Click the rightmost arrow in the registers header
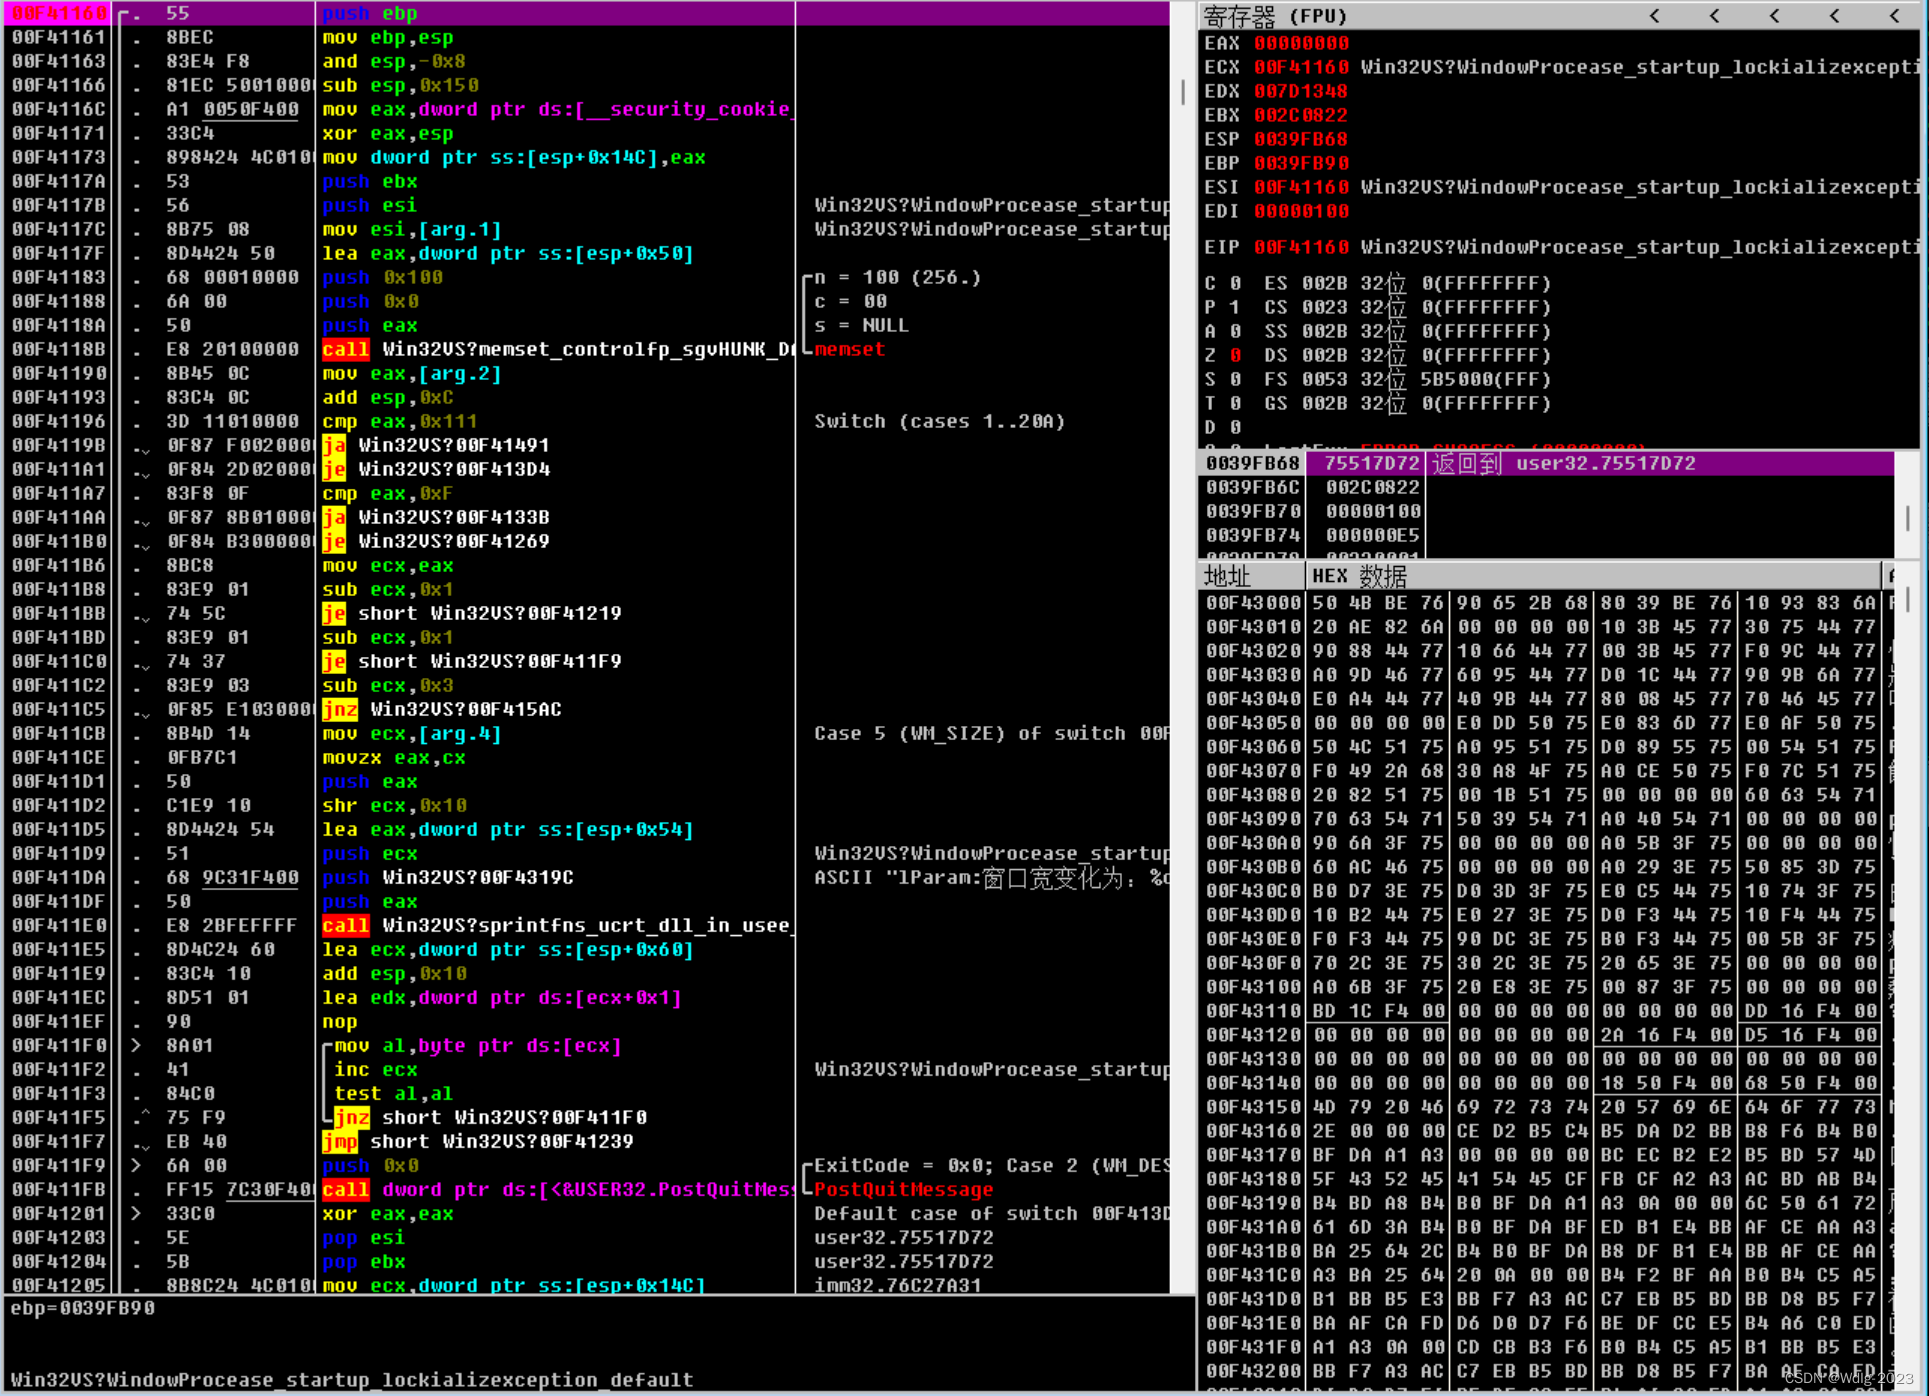The width and height of the screenshot is (1929, 1396). click(x=1895, y=16)
